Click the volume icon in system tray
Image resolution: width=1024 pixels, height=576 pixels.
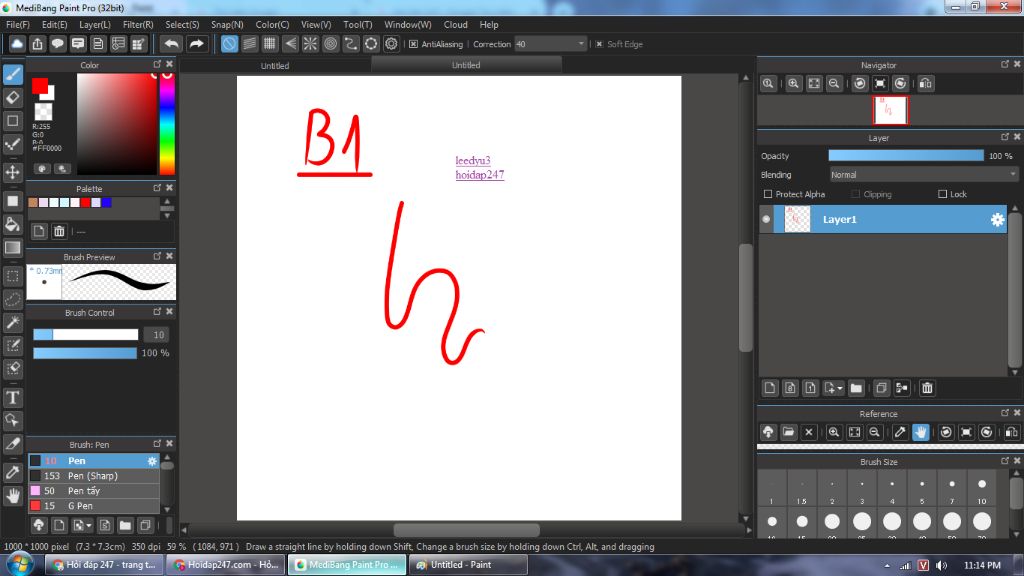[x=941, y=565]
